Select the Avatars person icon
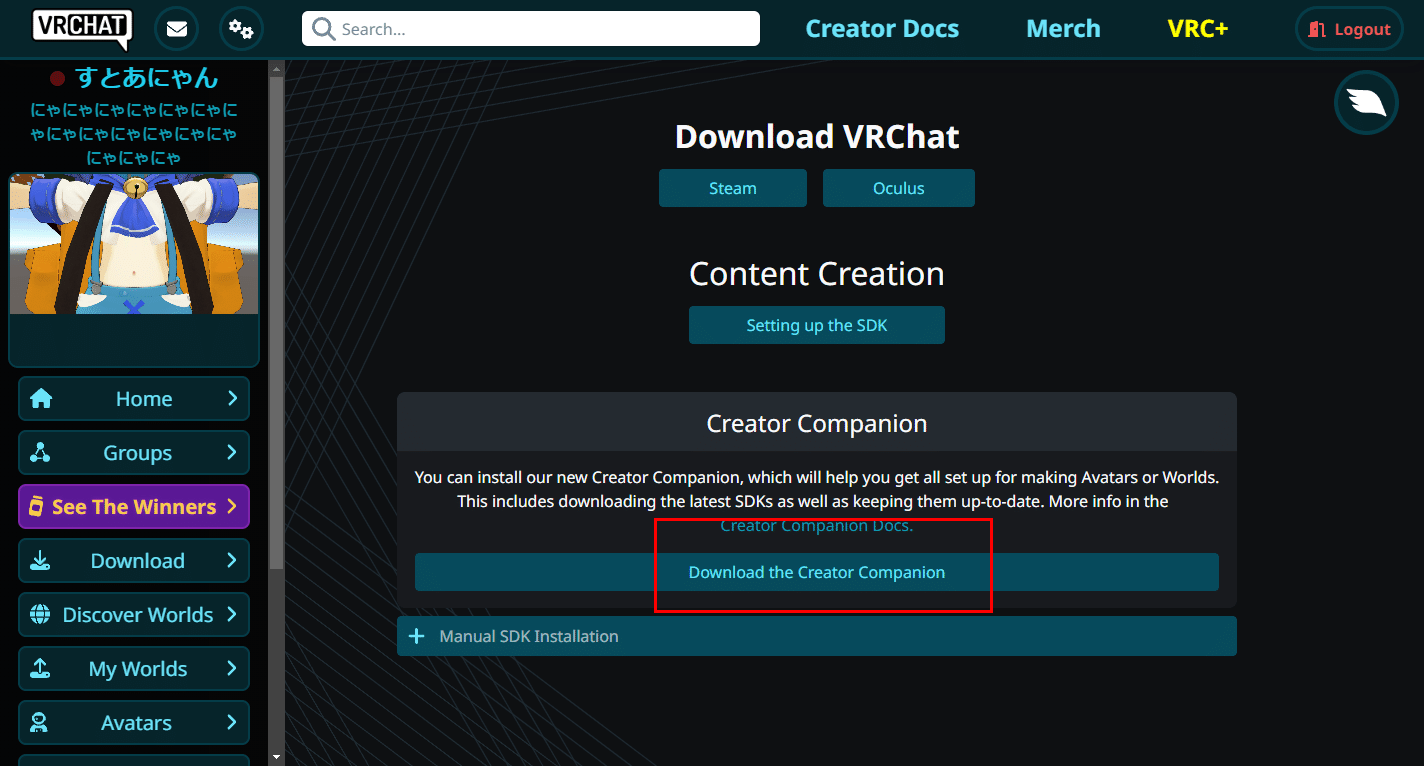Viewport: 1424px width, 766px height. click(41, 722)
